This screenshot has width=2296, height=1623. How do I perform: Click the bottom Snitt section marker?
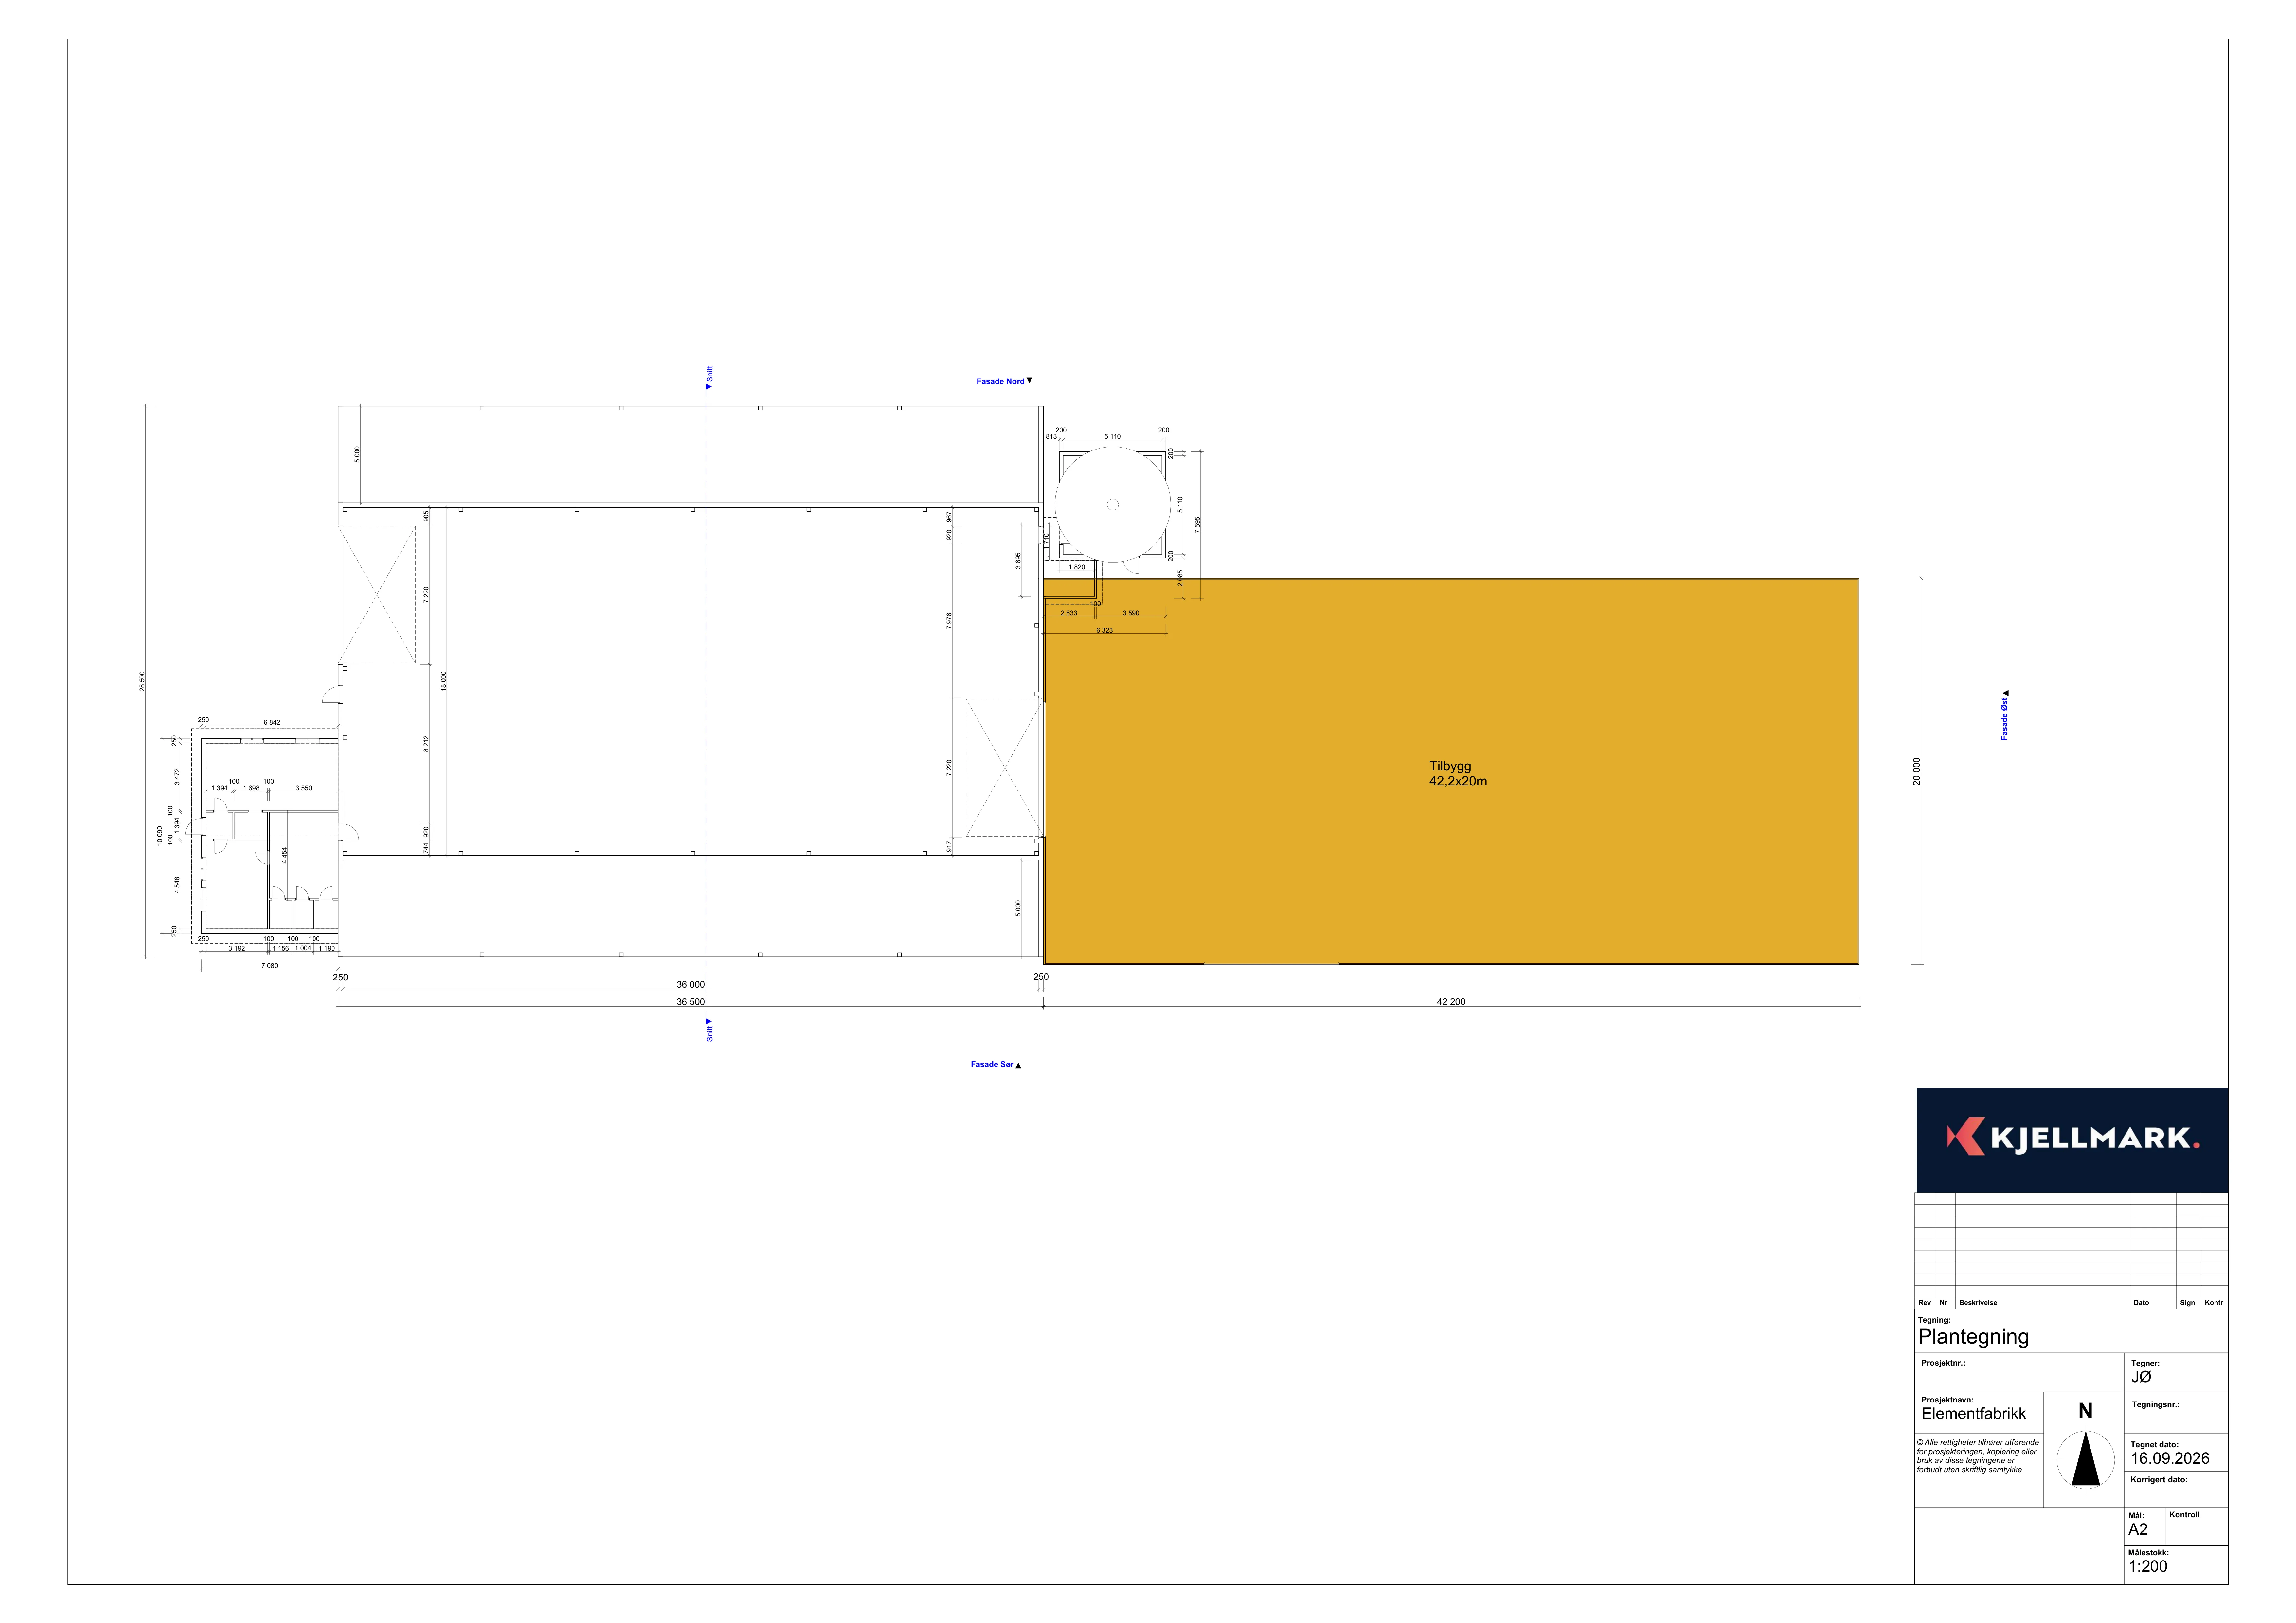(709, 1030)
